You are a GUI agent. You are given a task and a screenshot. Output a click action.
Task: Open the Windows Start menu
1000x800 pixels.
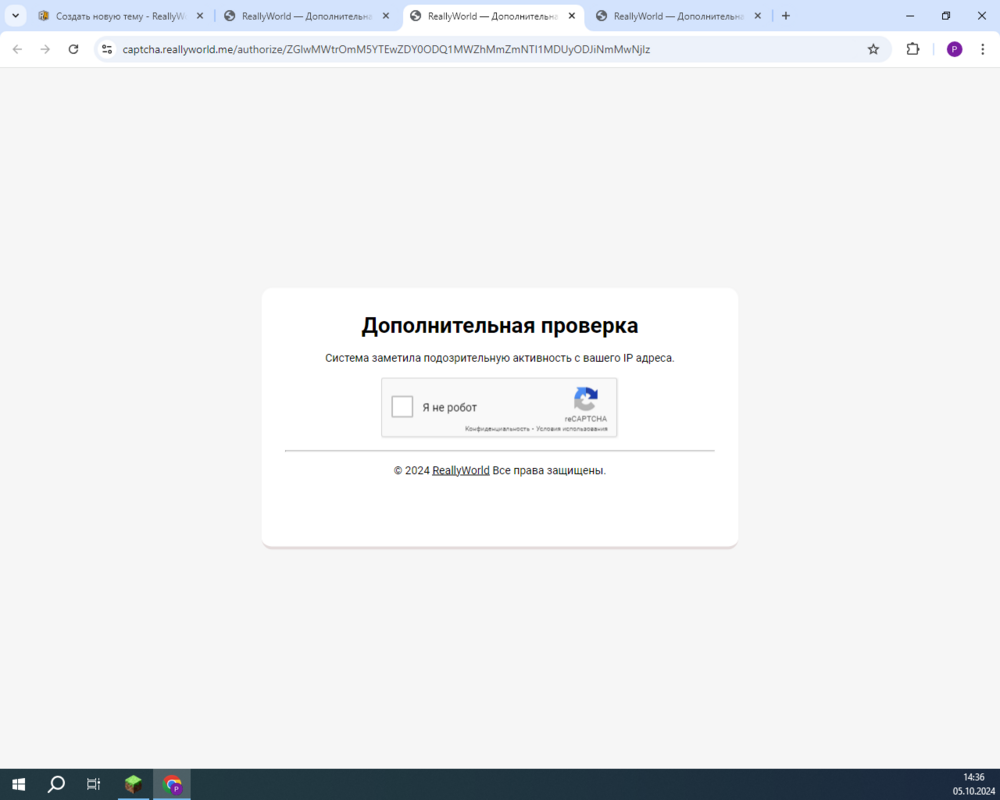coord(18,784)
